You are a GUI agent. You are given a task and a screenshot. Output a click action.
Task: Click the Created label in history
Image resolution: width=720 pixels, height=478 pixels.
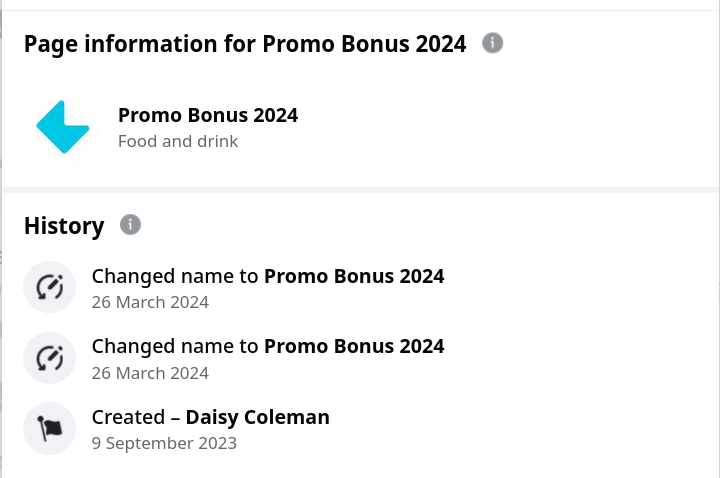128,417
